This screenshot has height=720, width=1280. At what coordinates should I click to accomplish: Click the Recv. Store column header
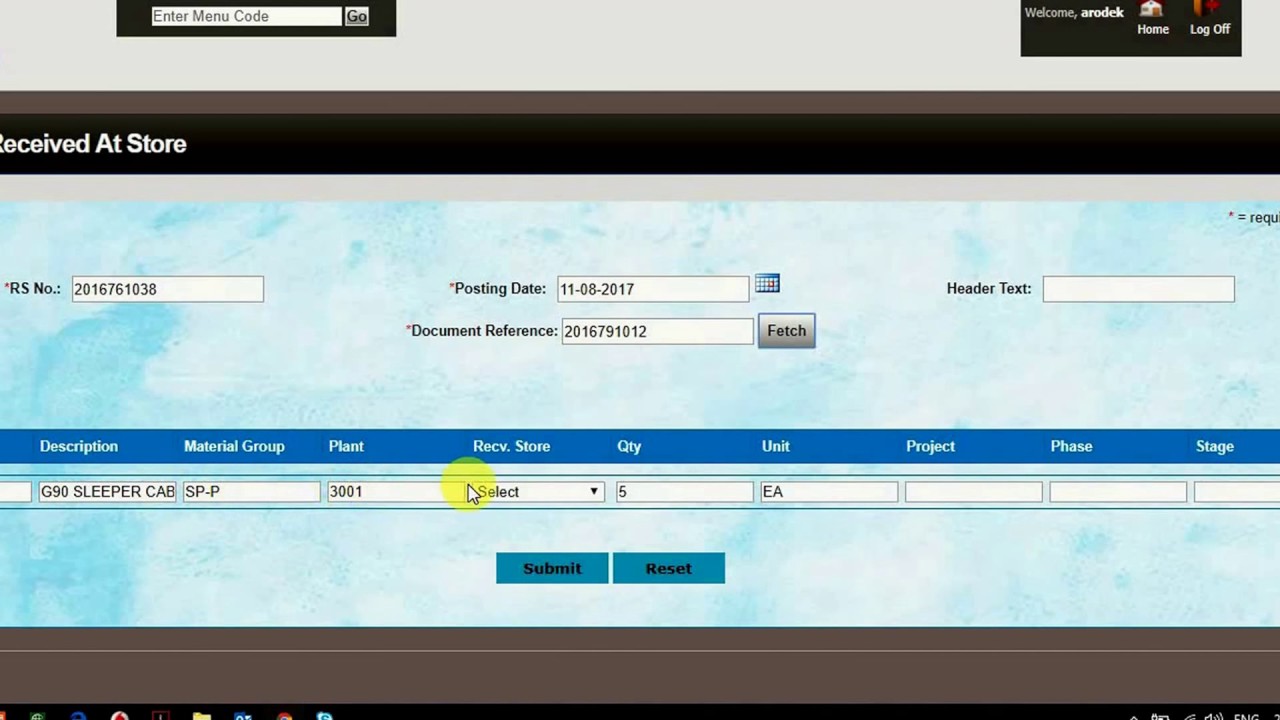[x=511, y=446]
